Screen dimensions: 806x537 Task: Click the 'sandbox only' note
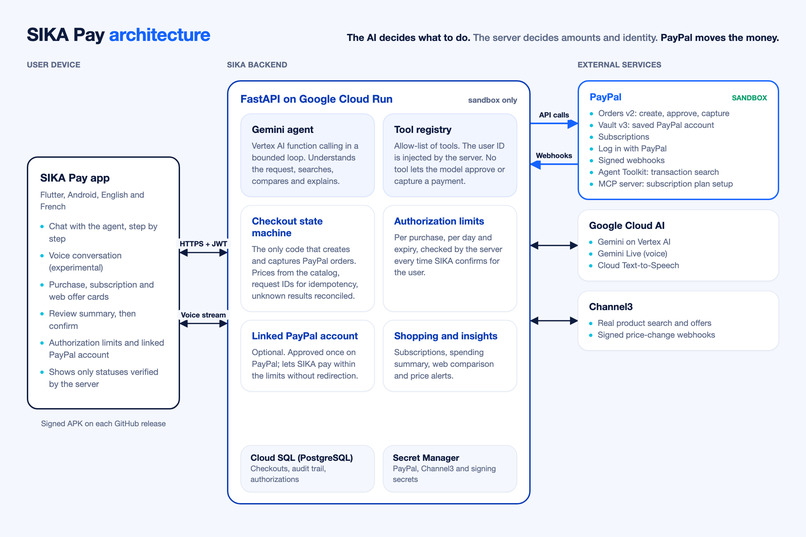[492, 100]
